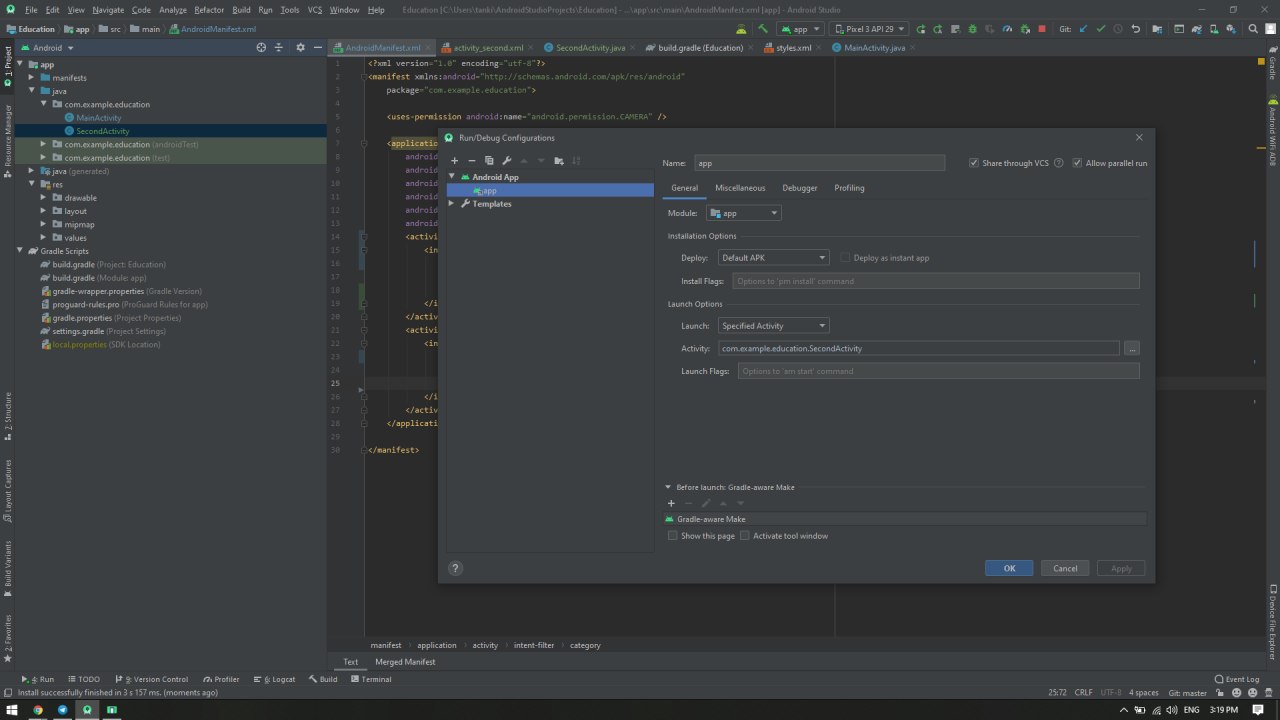Edit templates using wrench icon in dialog
The image size is (1280, 720).
[507, 161]
